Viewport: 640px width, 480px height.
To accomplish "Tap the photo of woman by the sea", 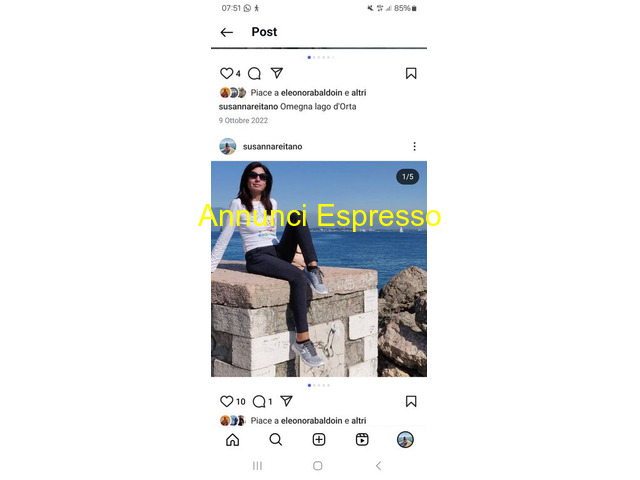I will pos(319,269).
